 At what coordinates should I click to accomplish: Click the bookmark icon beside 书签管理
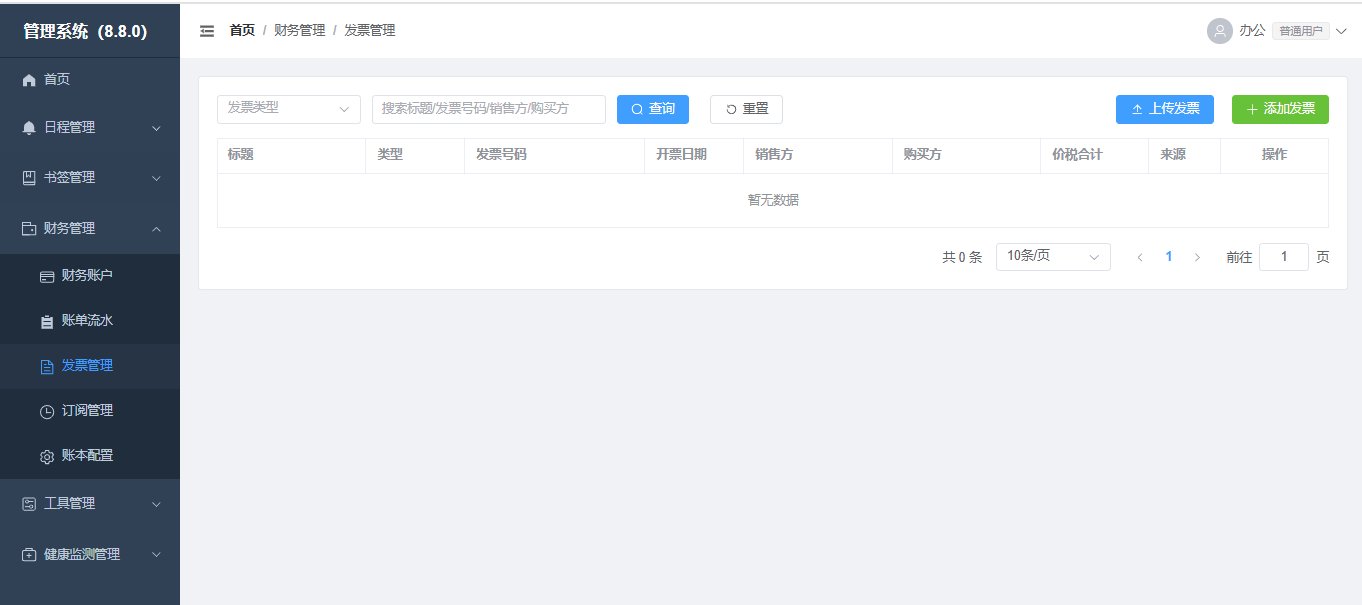29,178
